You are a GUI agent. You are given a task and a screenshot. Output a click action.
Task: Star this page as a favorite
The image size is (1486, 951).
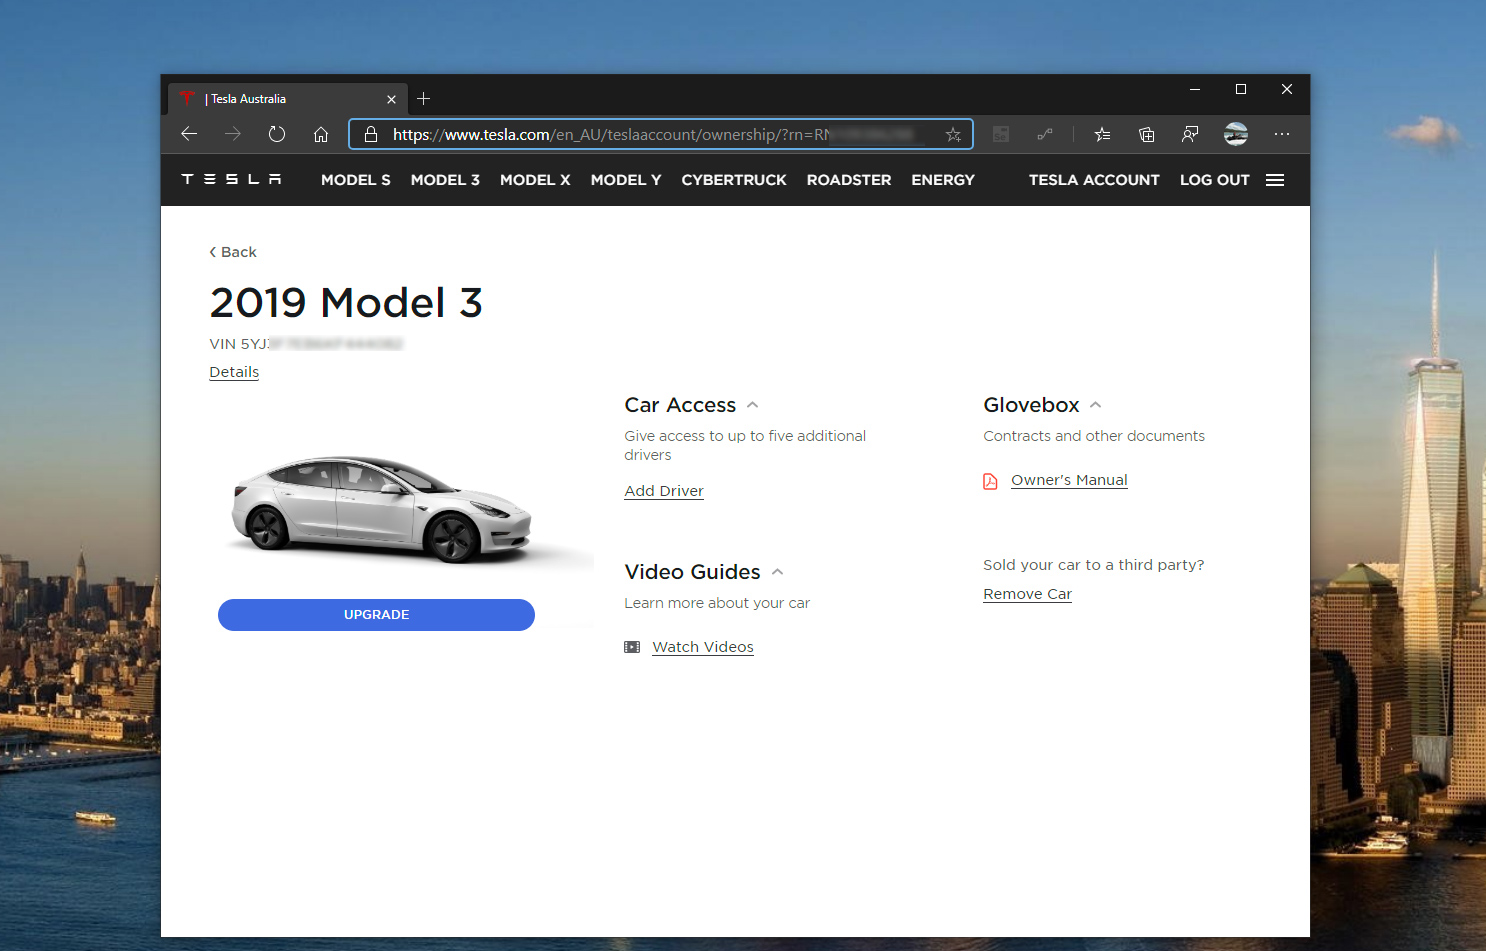click(954, 134)
